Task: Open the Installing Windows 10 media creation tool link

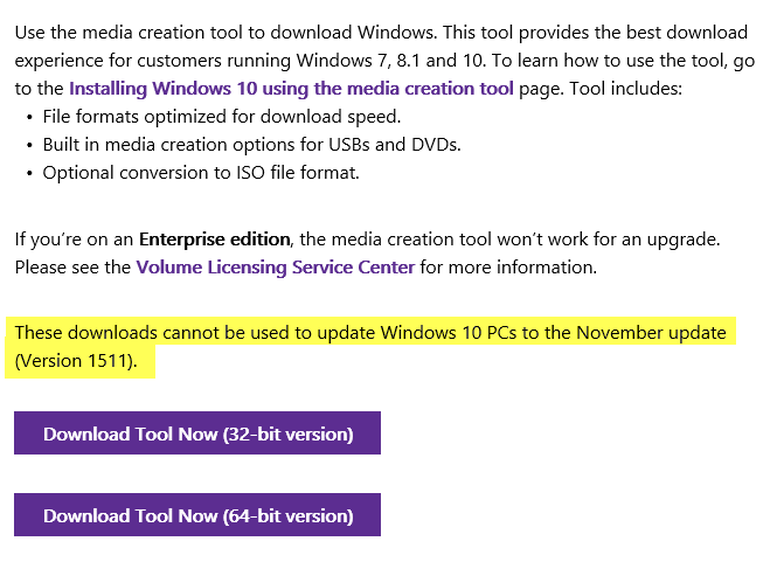Action: [x=291, y=88]
